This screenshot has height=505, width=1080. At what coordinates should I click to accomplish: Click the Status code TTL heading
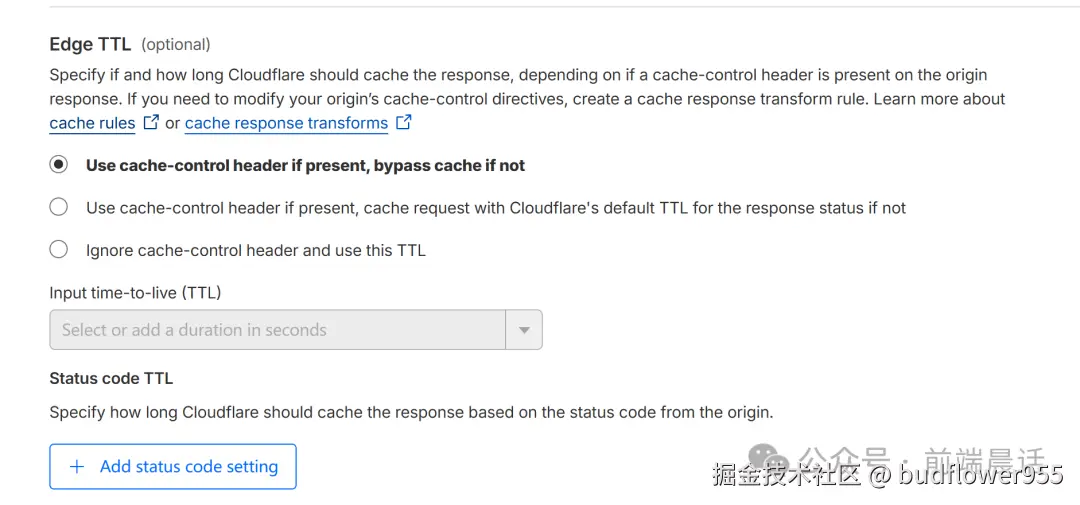click(x=111, y=378)
